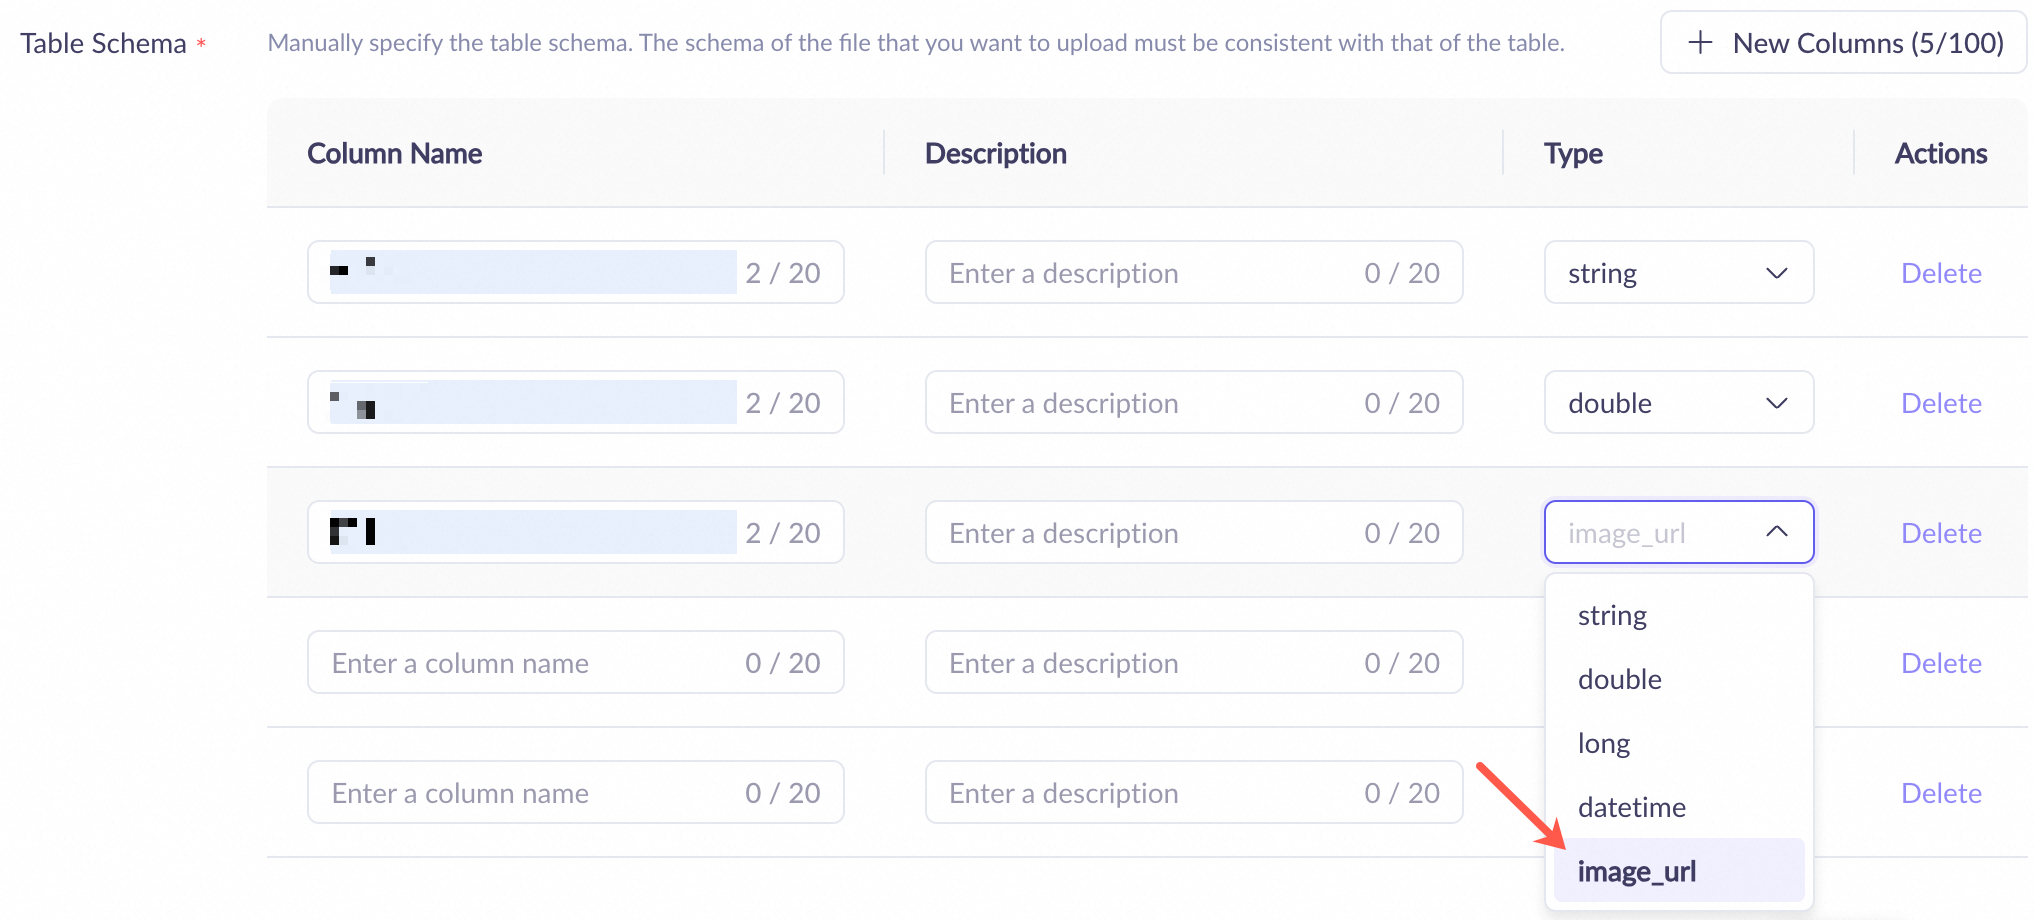This screenshot has width=2034, height=920.
Task: Choose double in the type list
Action: pyautogui.click(x=1620, y=680)
